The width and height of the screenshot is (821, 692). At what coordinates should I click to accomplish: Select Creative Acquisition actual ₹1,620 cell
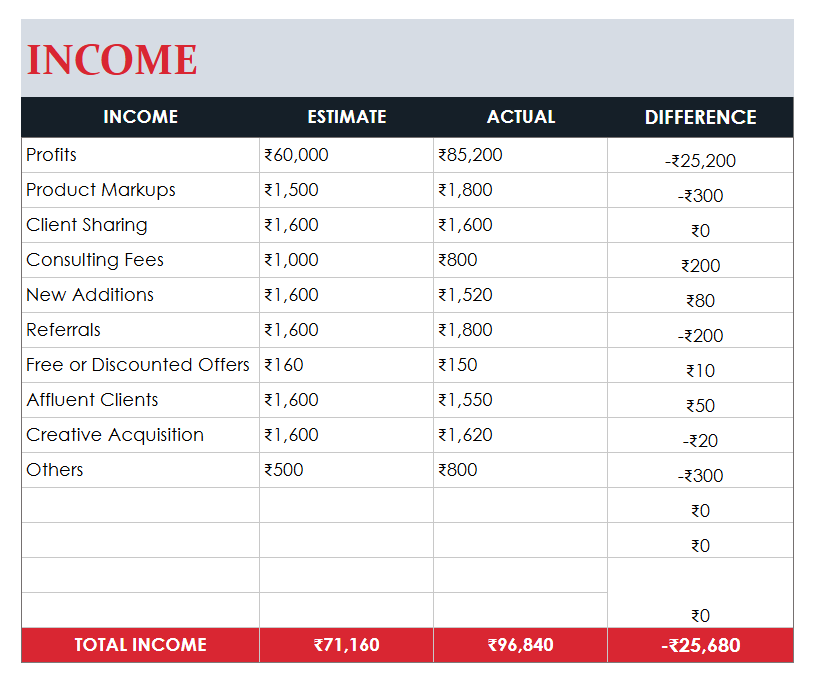point(466,435)
